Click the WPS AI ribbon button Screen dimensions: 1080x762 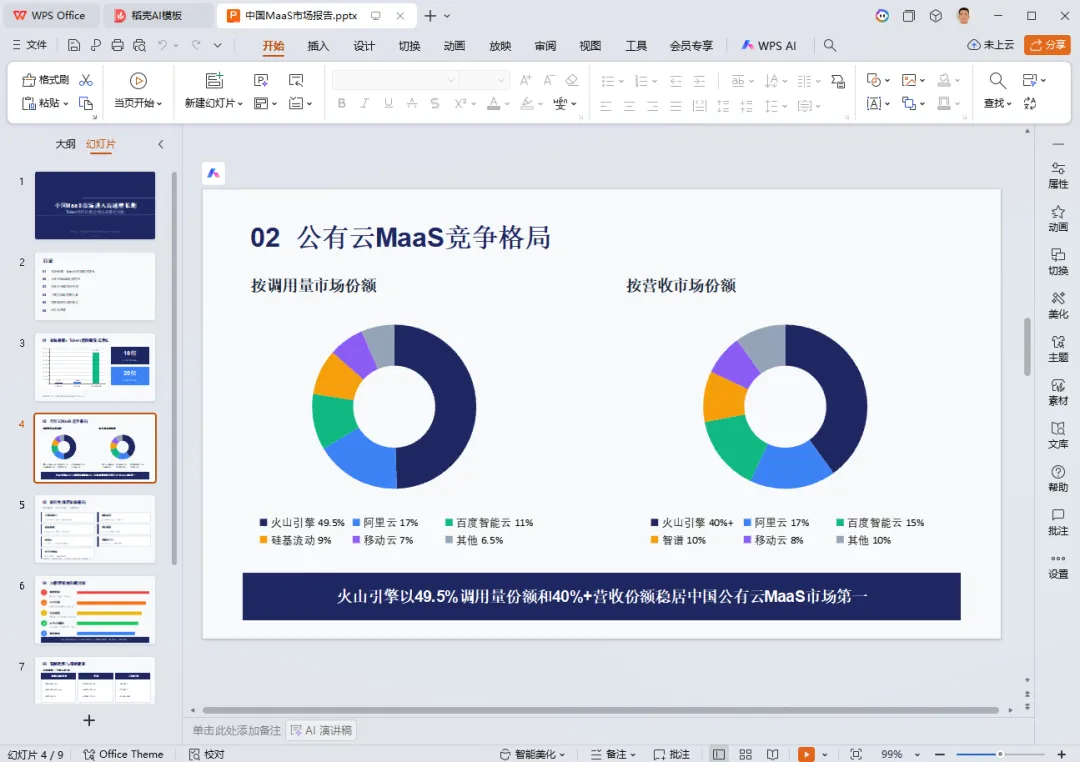tap(769, 45)
